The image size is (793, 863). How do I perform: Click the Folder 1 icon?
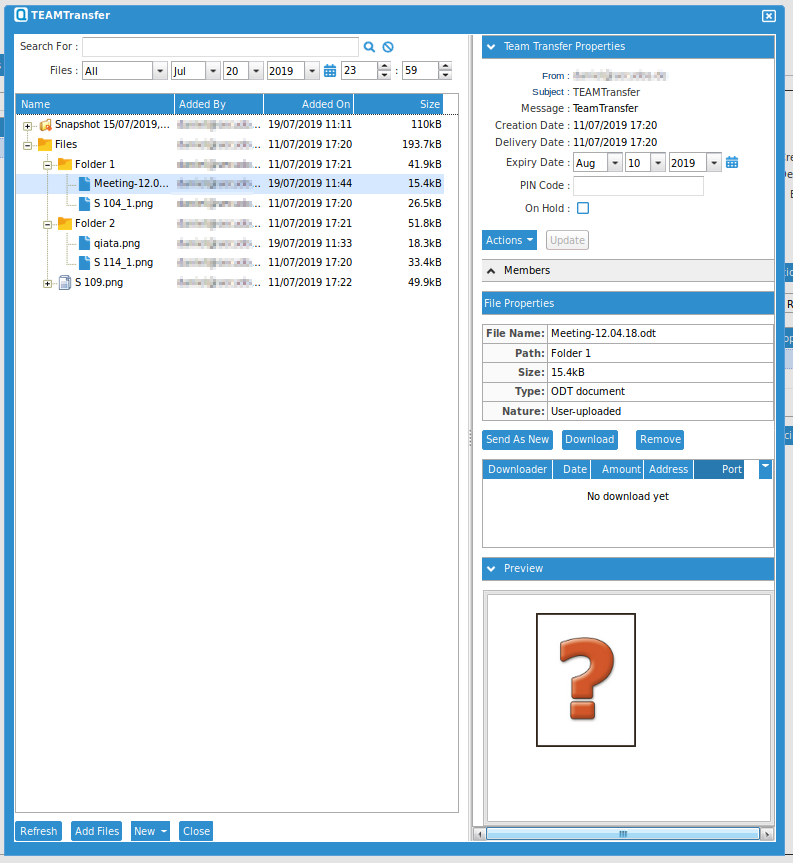[x=65, y=164]
